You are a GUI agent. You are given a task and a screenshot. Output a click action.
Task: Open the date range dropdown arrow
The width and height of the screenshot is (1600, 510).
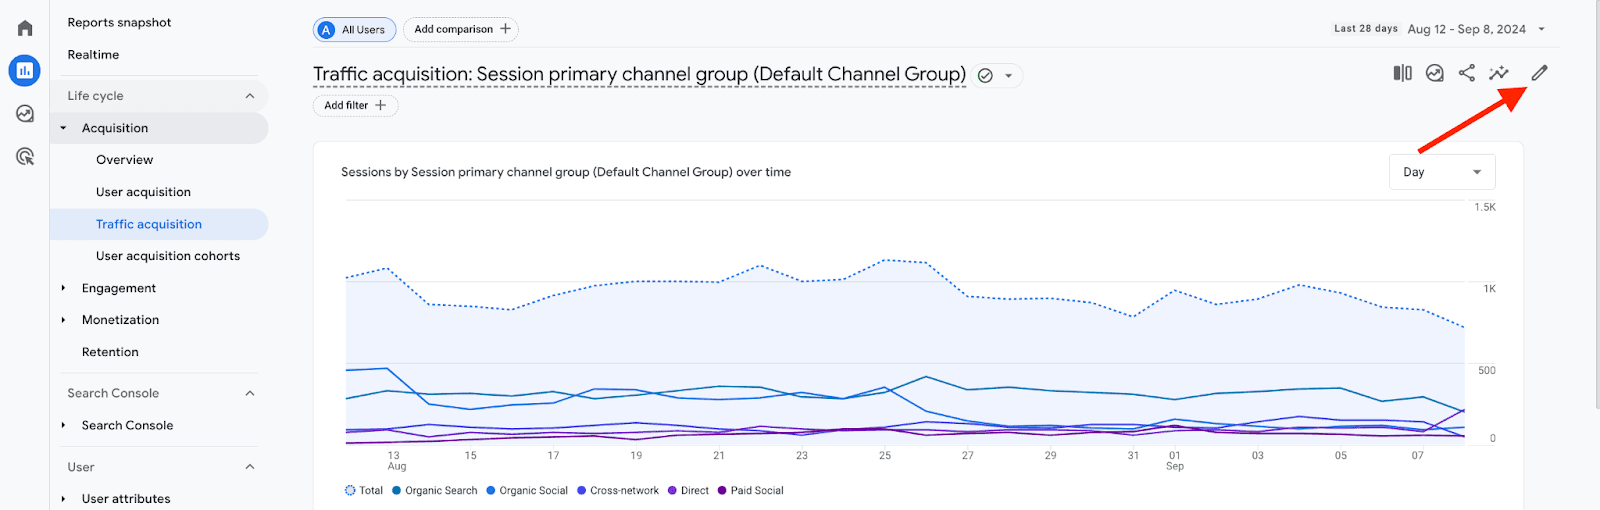coord(1541,29)
